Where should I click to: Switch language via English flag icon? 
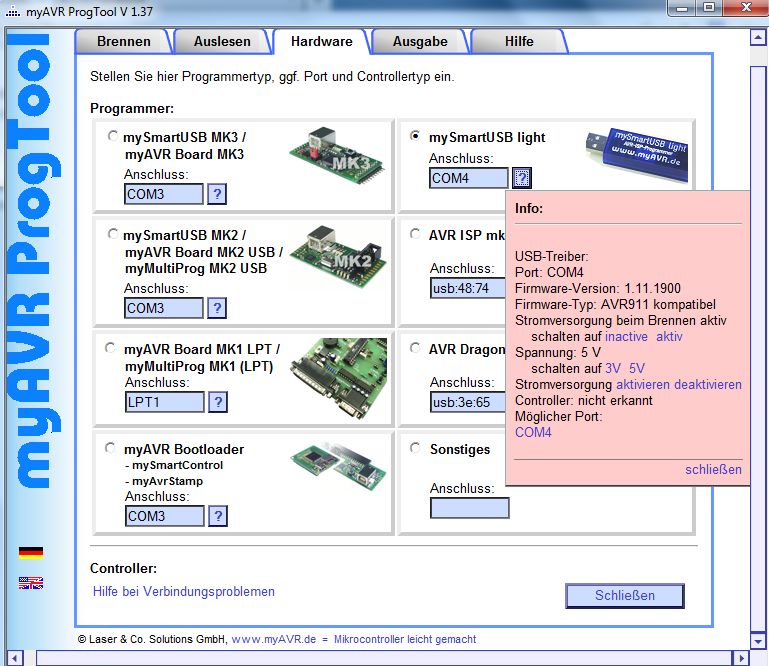[31, 583]
